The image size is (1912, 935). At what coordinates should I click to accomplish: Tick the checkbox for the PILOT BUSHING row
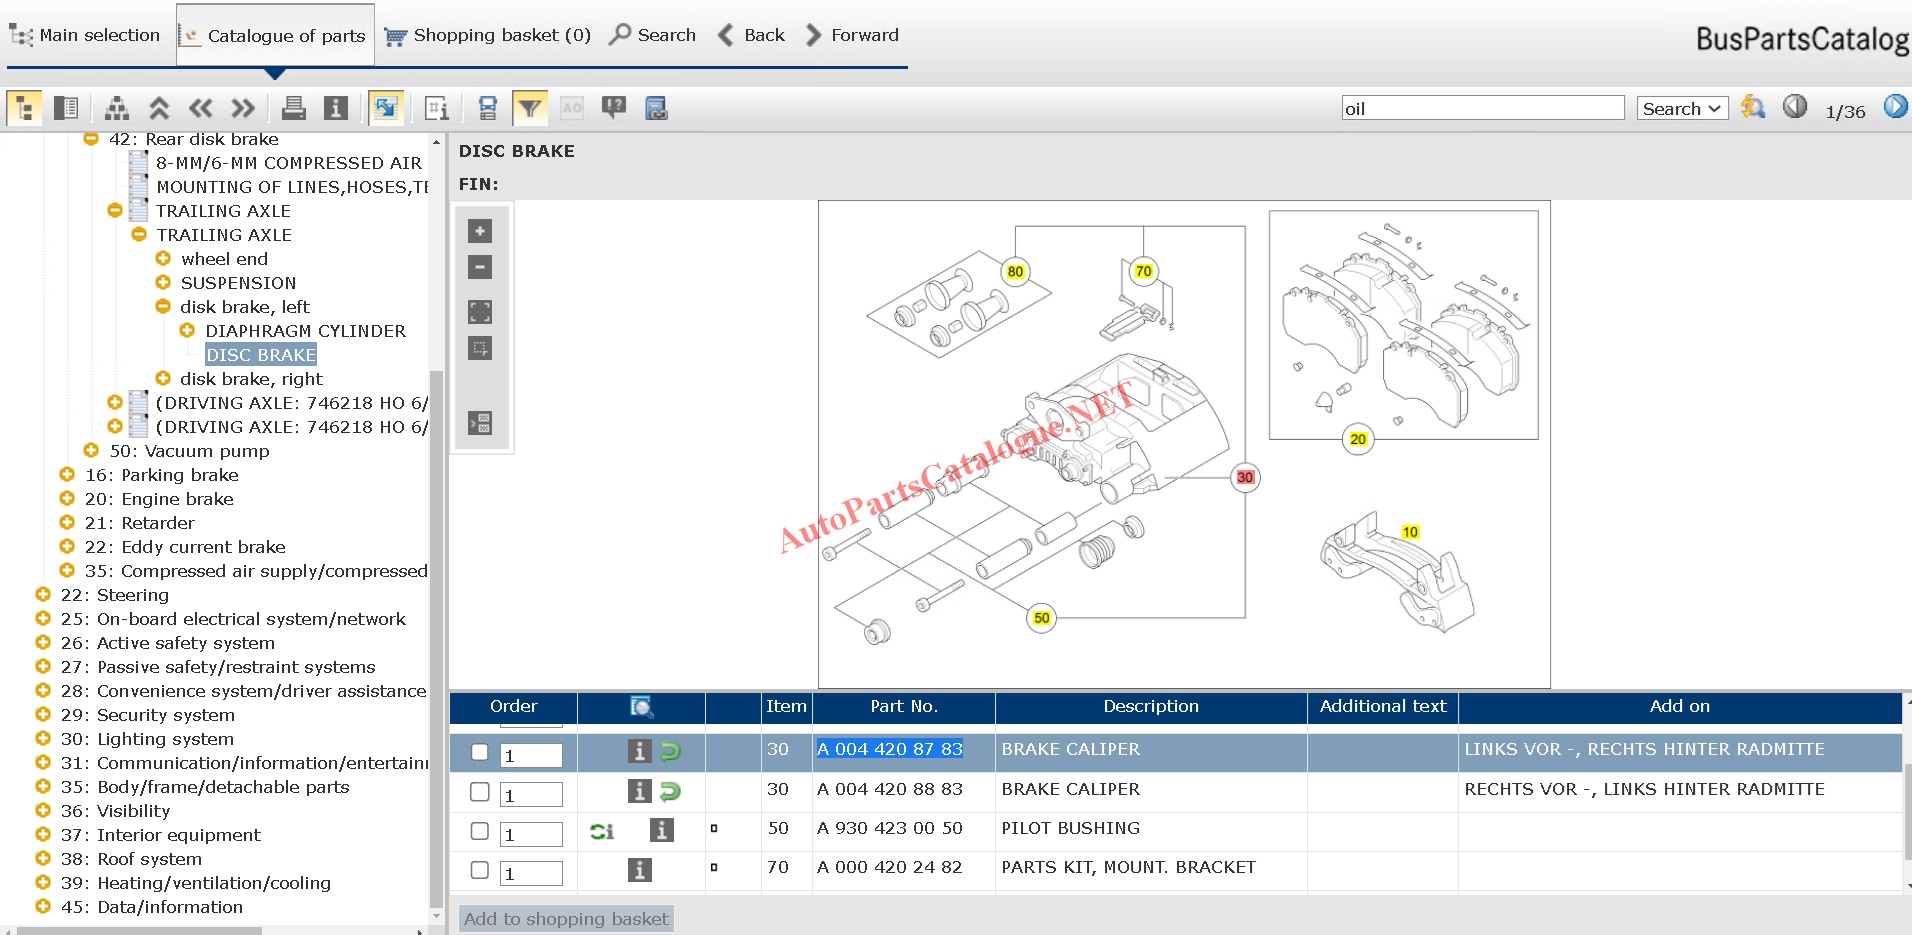click(x=480, y=831)
